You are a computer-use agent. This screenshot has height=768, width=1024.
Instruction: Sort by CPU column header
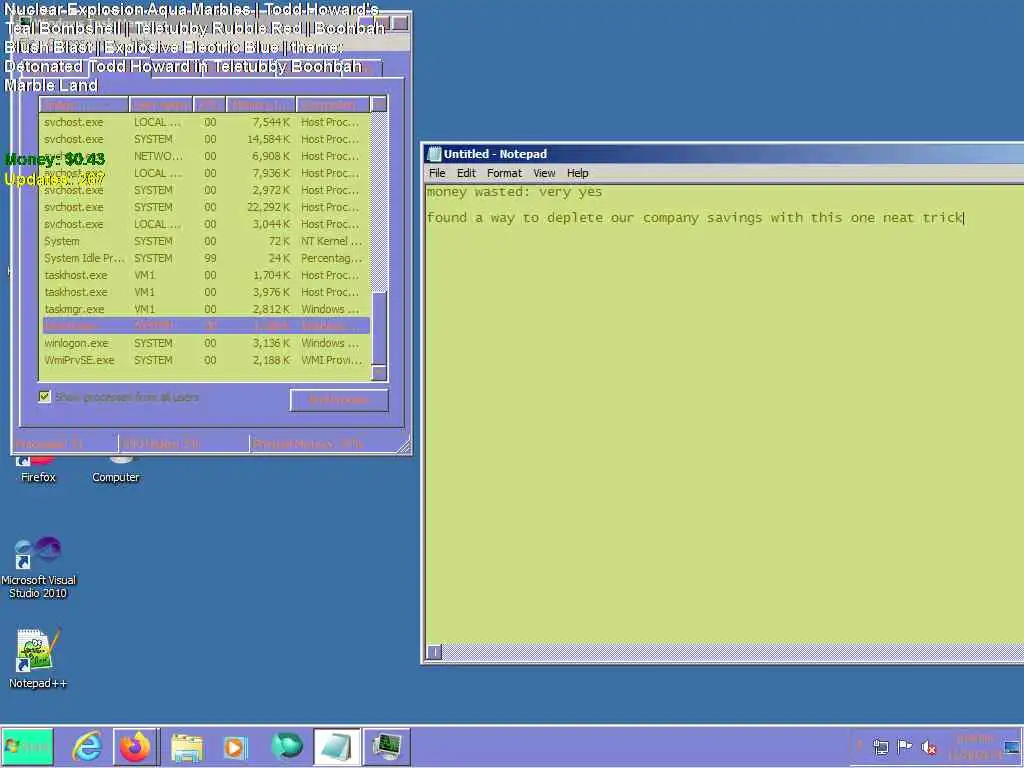tap(209, 104)
